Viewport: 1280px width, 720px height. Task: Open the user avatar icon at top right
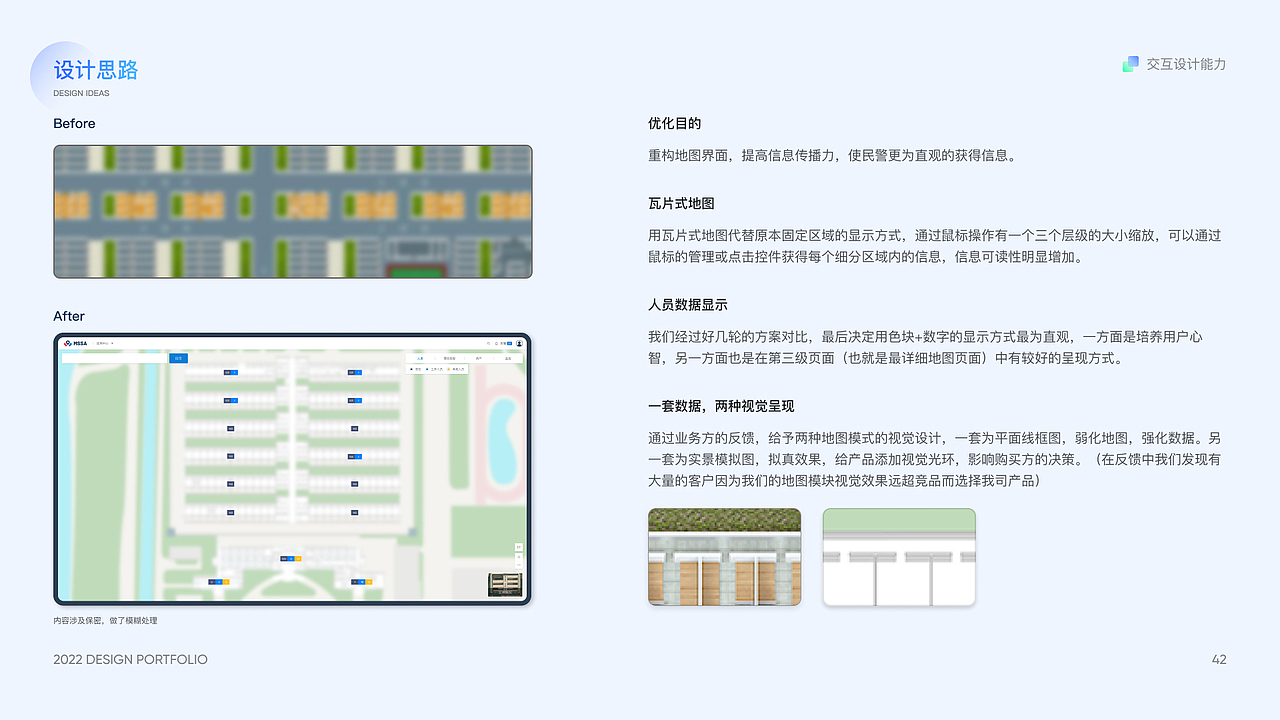click(520, 343)
